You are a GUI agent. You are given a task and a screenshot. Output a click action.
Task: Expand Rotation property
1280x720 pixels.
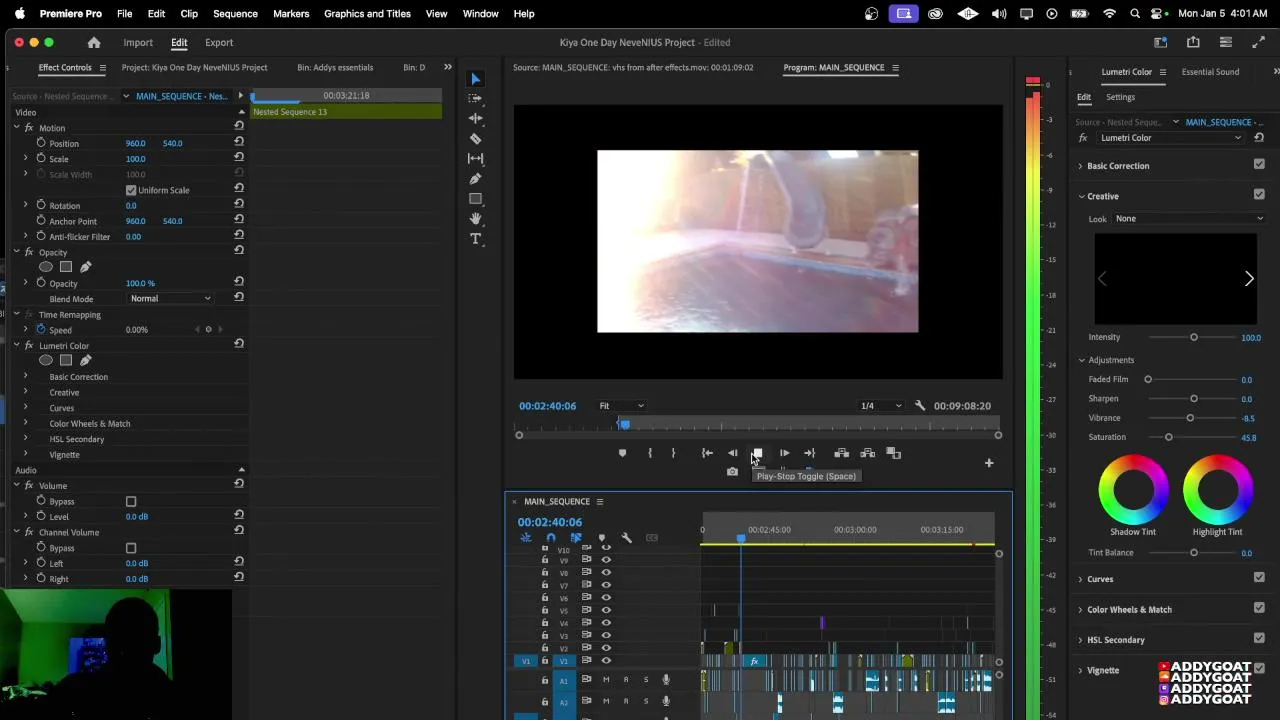(x=26, y=205)
